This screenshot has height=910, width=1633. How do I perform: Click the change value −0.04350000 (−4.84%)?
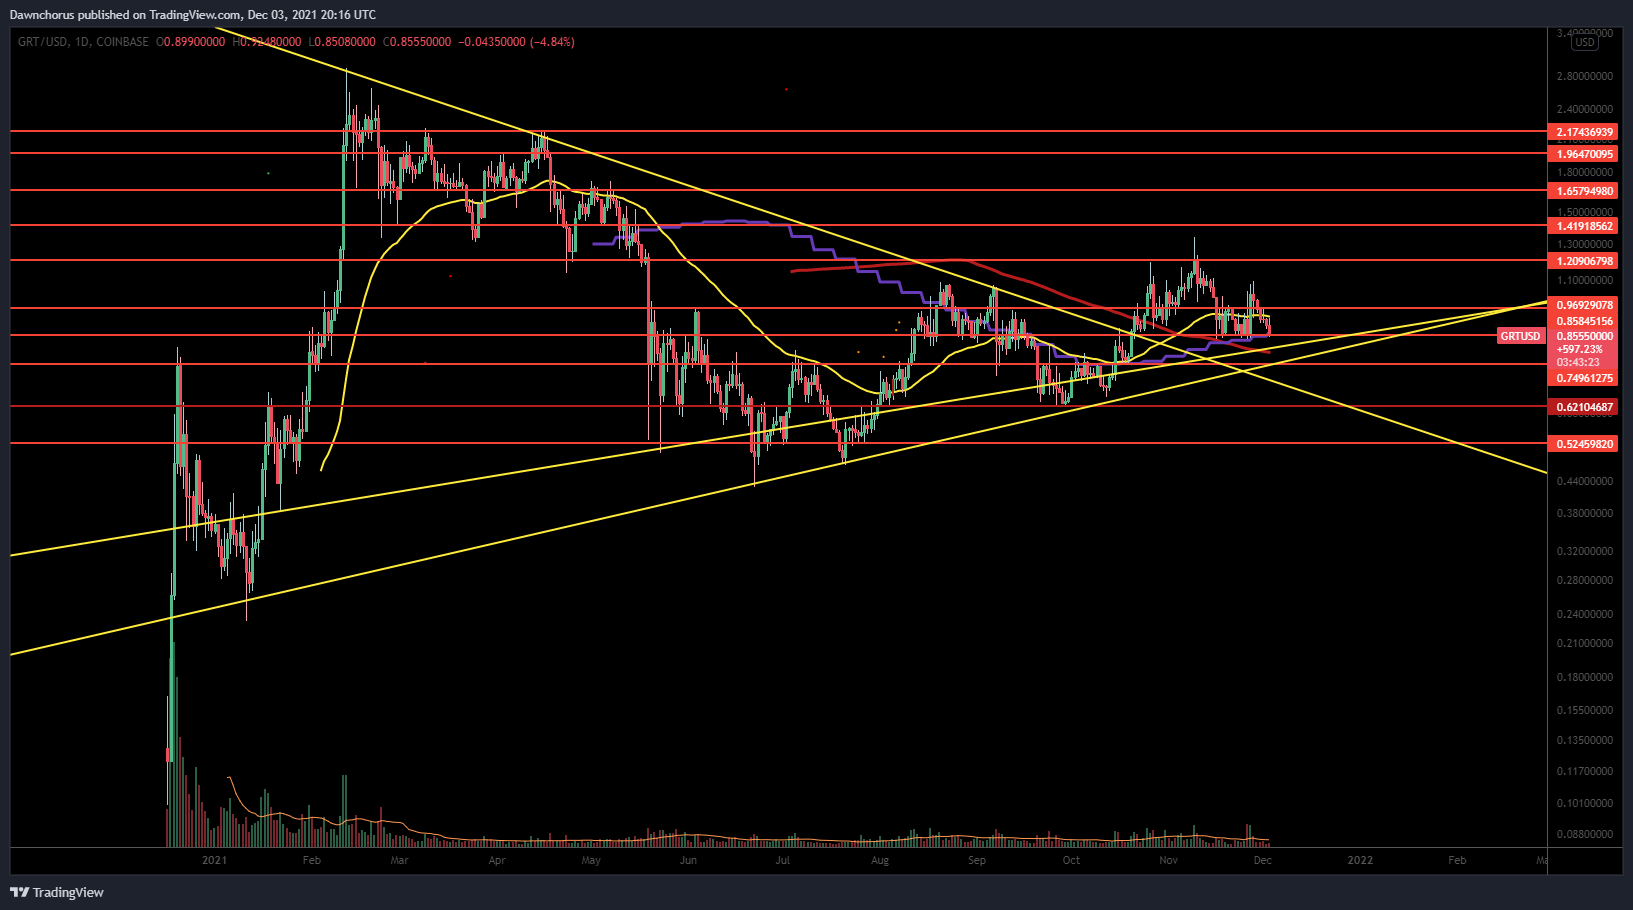(x=515, y=42)
